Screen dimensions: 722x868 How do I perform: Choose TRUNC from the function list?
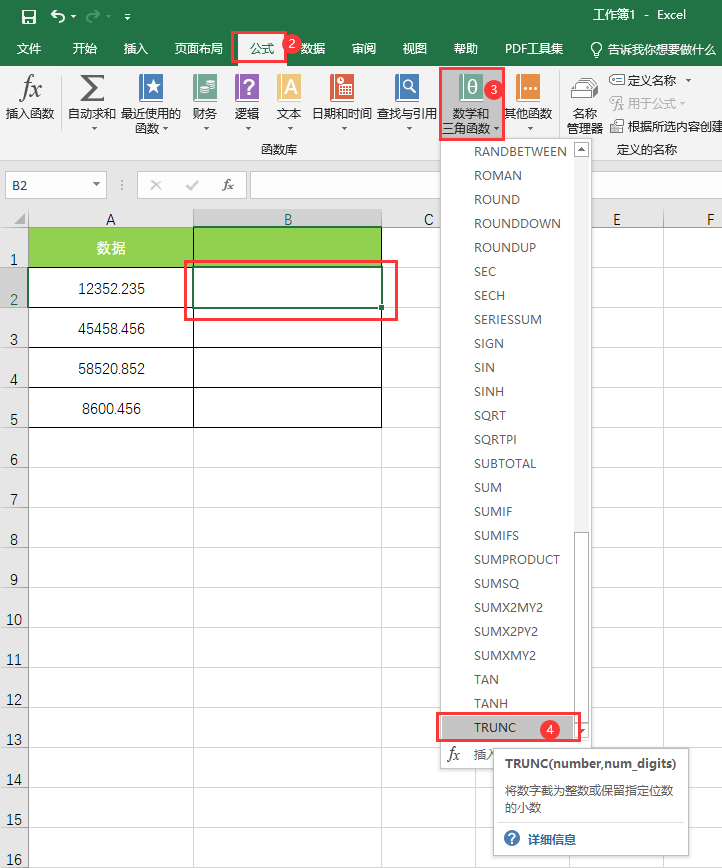(507, 727)
